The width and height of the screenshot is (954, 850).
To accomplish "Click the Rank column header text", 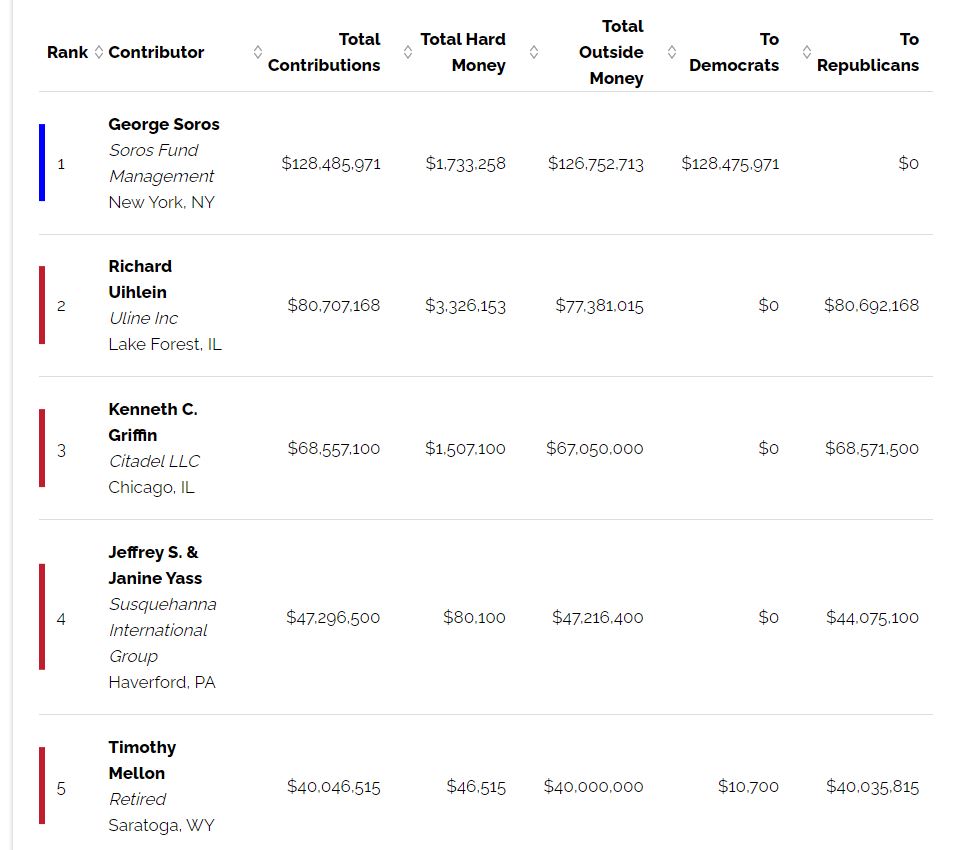I will coord(67,52).
